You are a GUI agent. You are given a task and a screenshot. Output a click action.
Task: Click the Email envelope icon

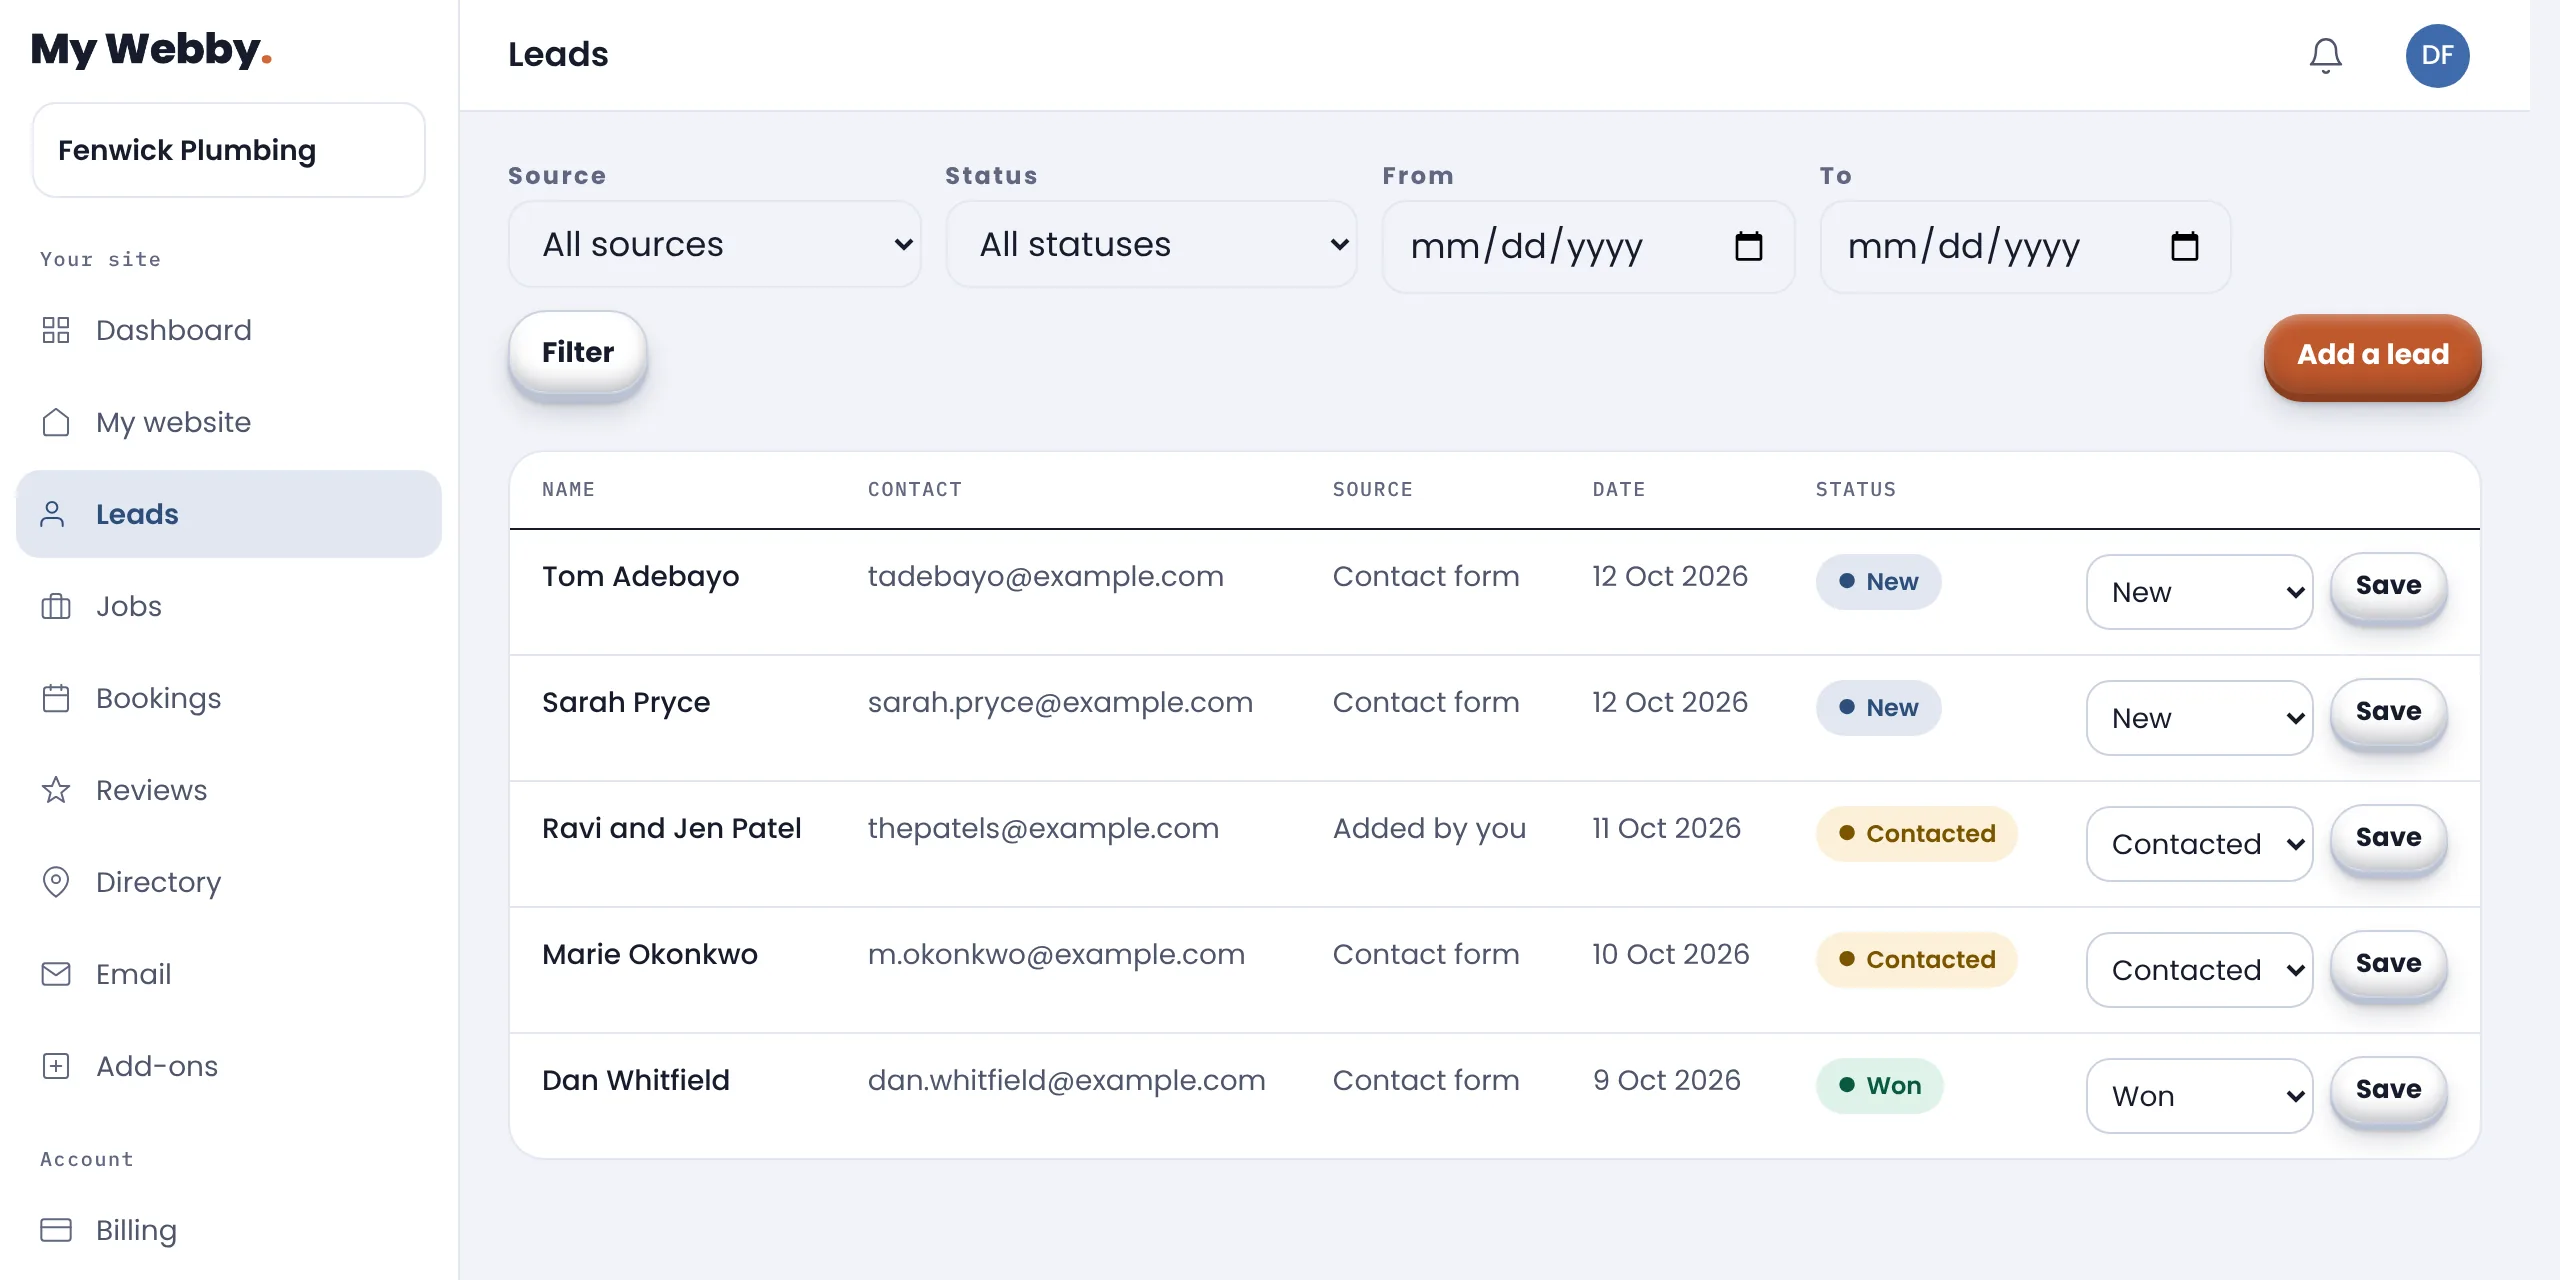[x=56, y=974]
